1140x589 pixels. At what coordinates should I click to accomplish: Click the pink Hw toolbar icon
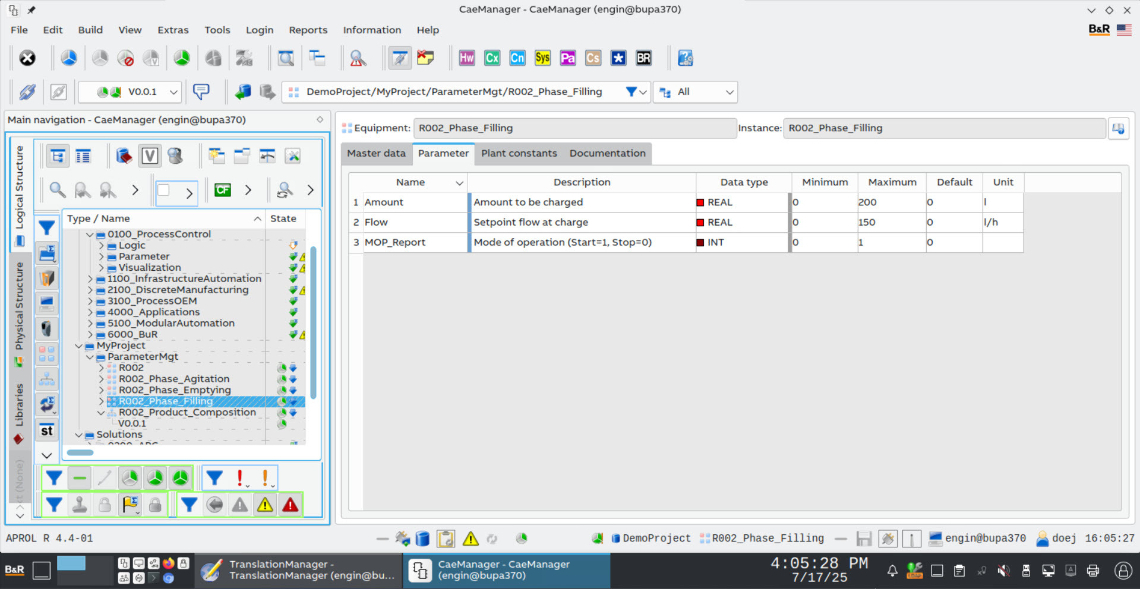(467, 58)
